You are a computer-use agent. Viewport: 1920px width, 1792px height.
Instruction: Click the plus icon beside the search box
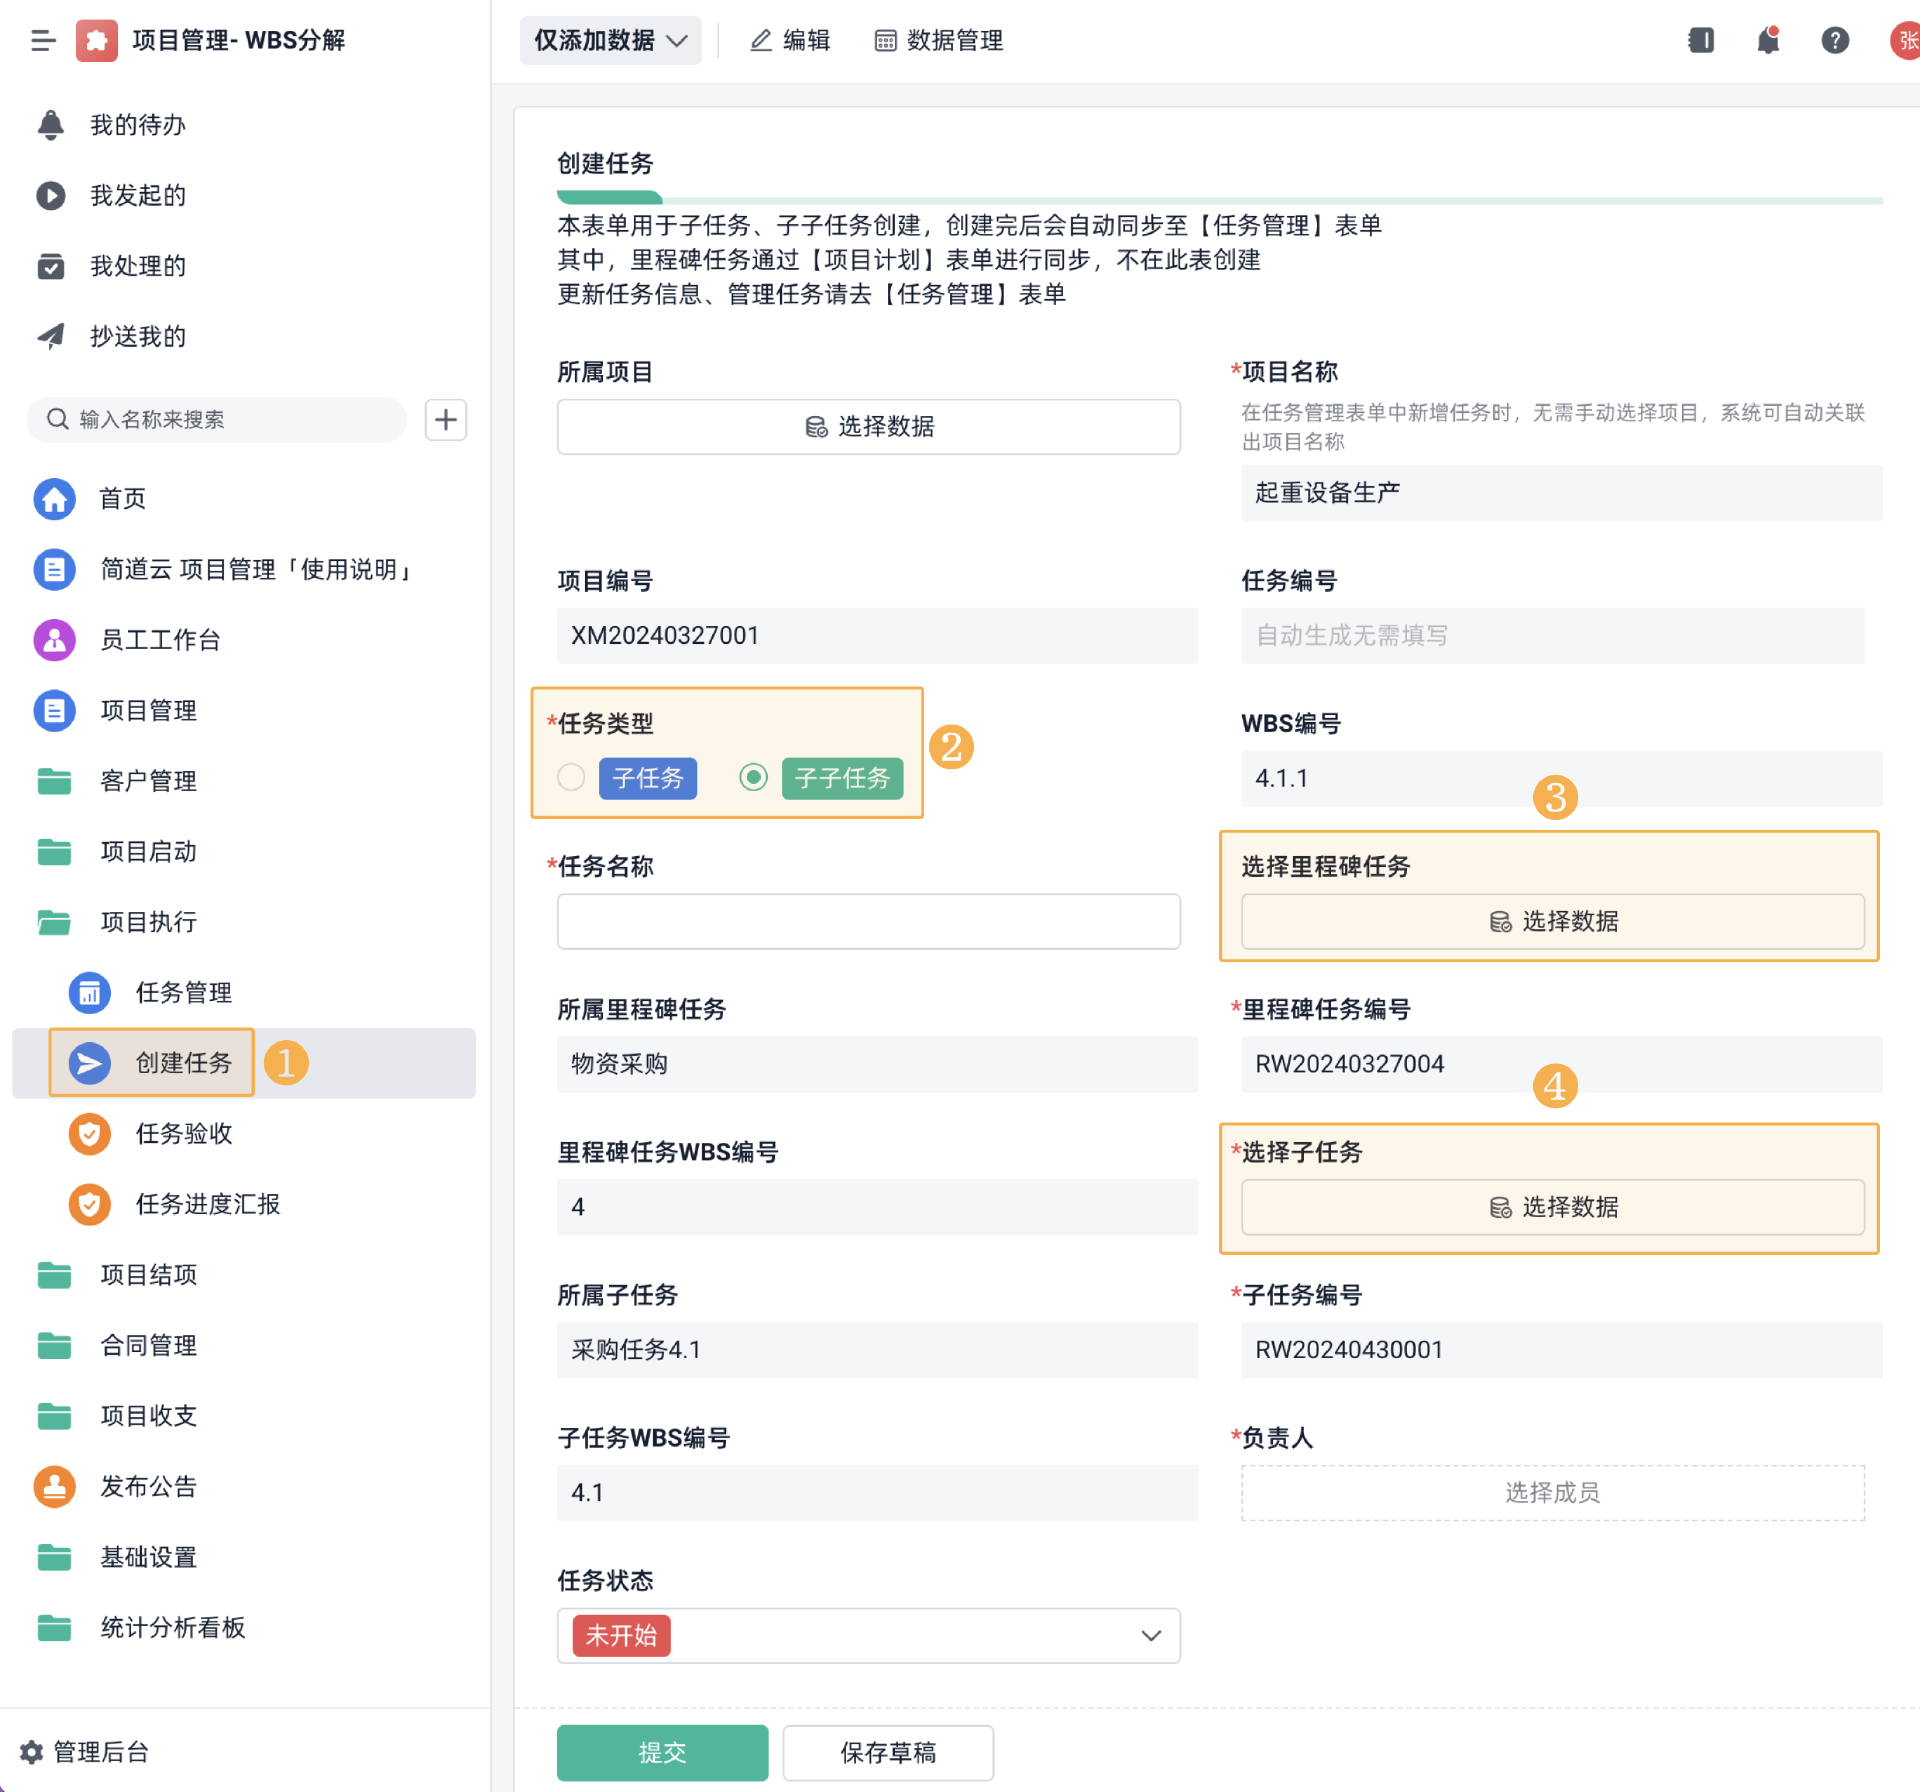[x=446, y=420]
